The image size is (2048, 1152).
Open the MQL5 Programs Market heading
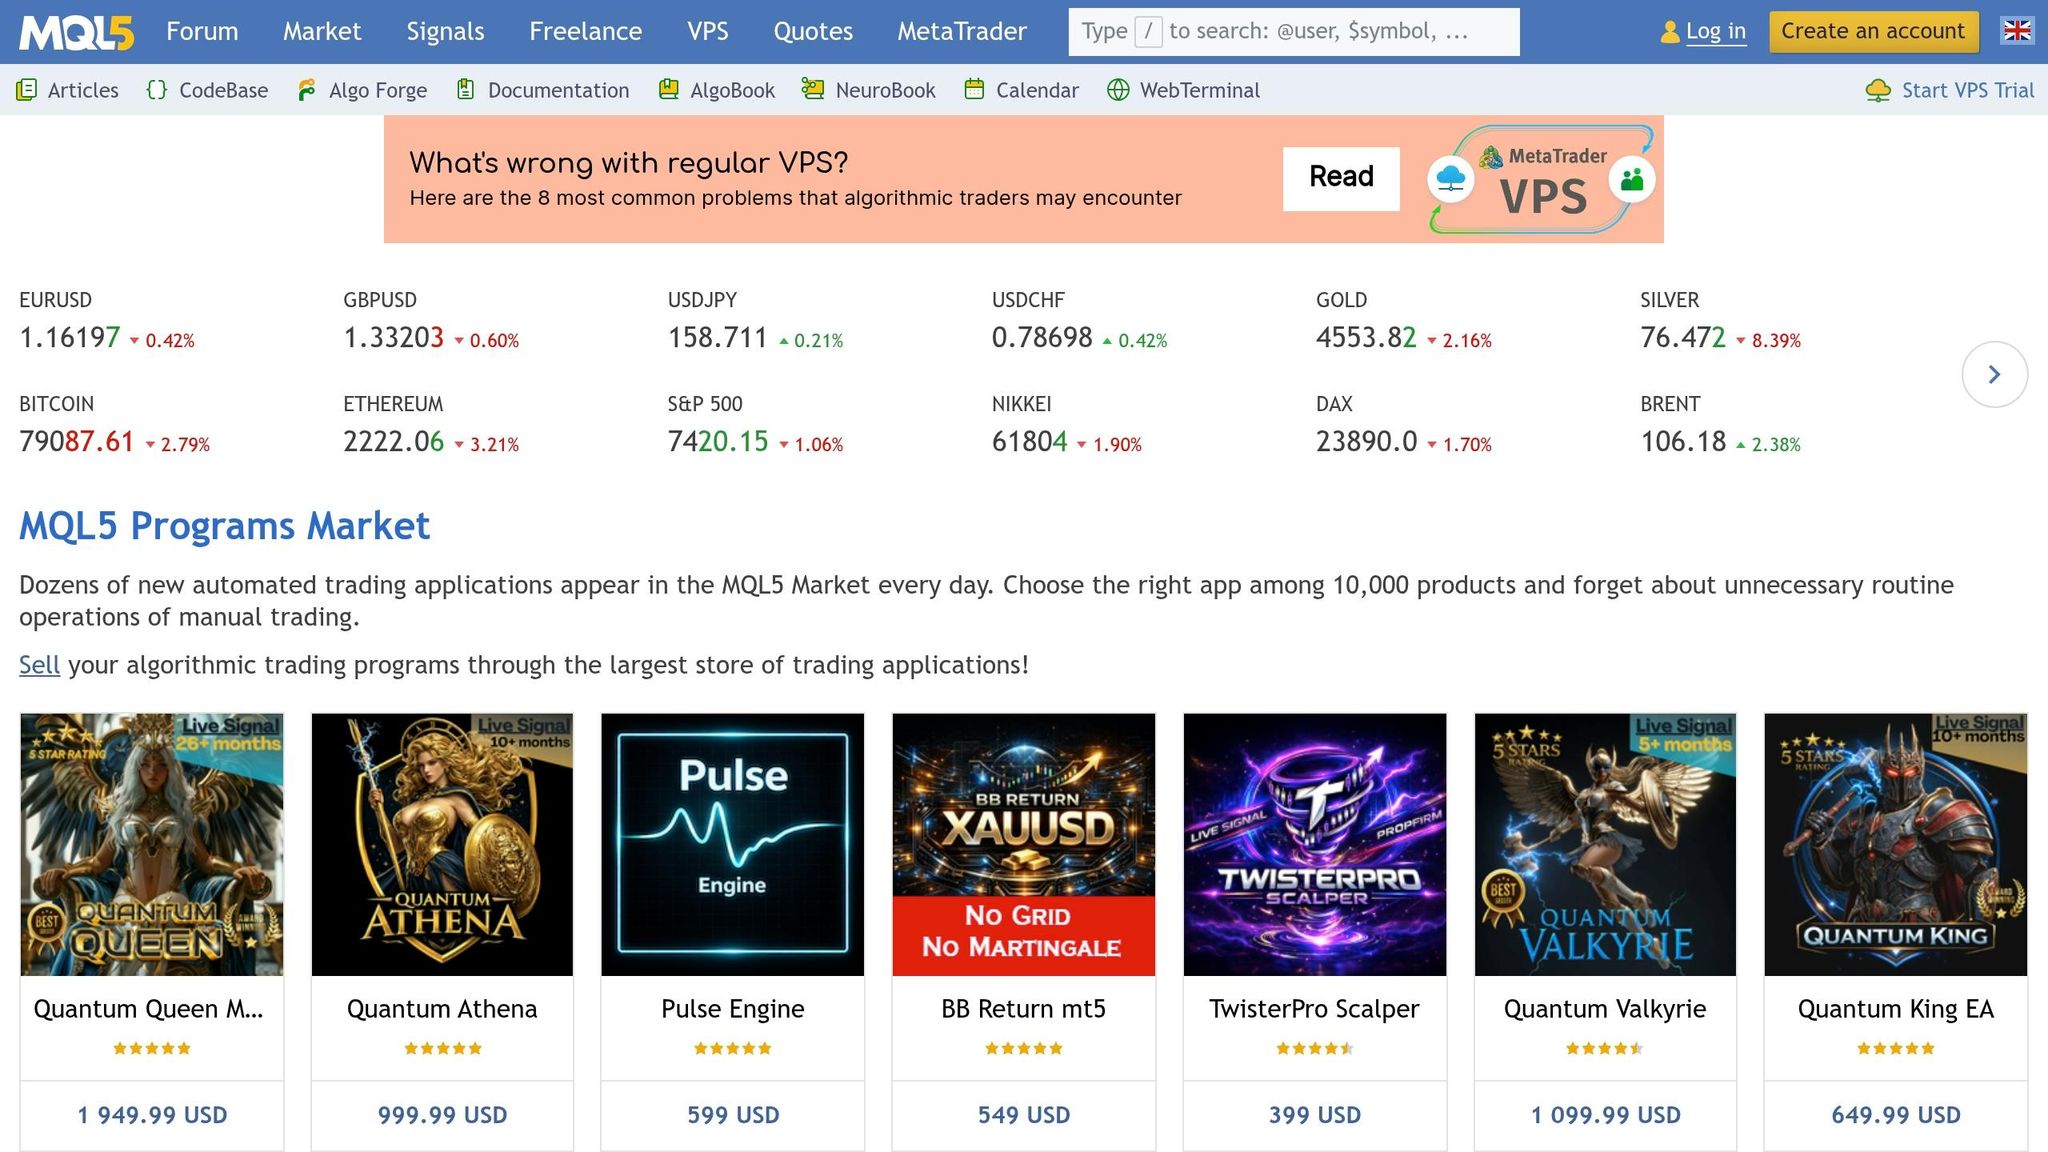pos(225,526)
